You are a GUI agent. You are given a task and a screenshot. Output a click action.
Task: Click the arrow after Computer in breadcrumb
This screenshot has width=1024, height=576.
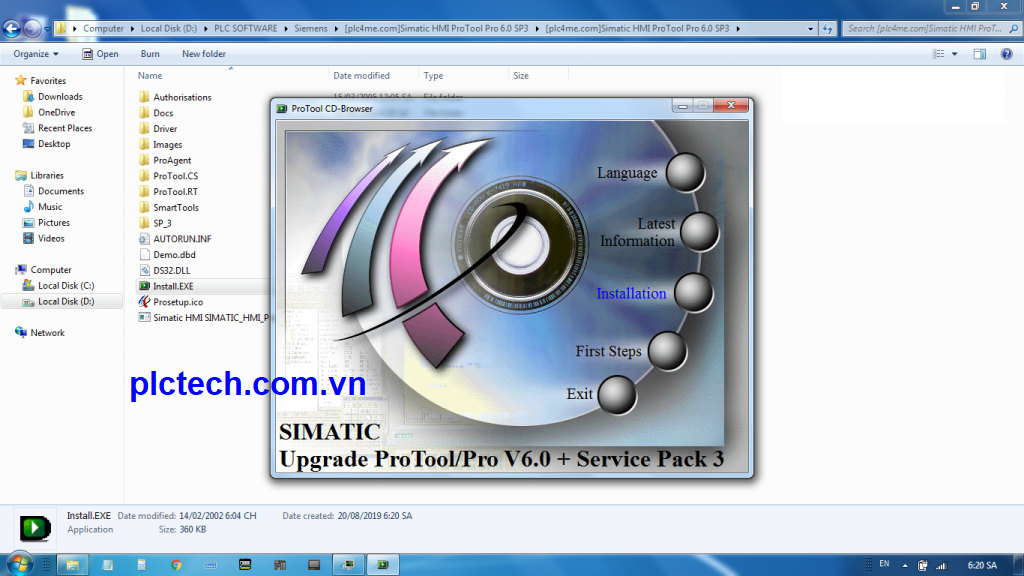click(132, 29)
